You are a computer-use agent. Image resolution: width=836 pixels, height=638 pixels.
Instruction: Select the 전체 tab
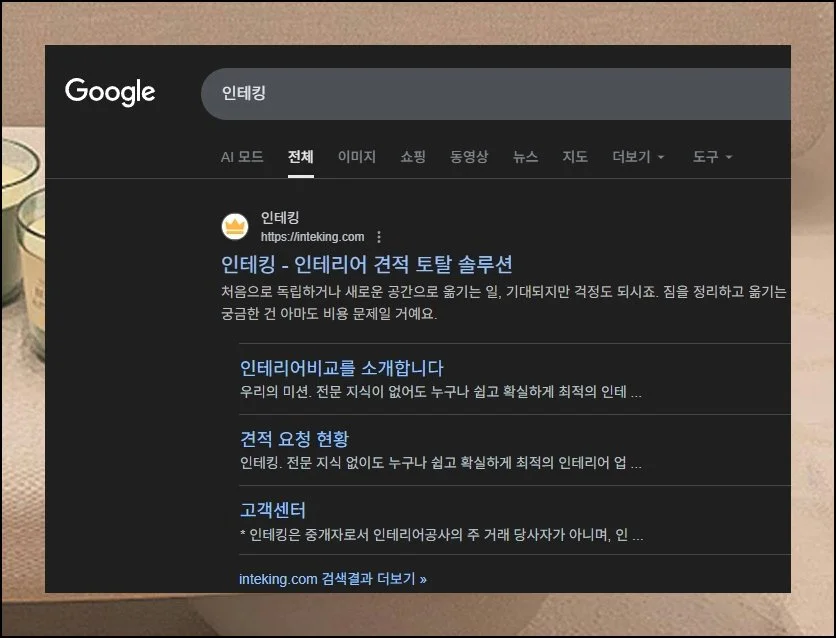coord(301,157)
